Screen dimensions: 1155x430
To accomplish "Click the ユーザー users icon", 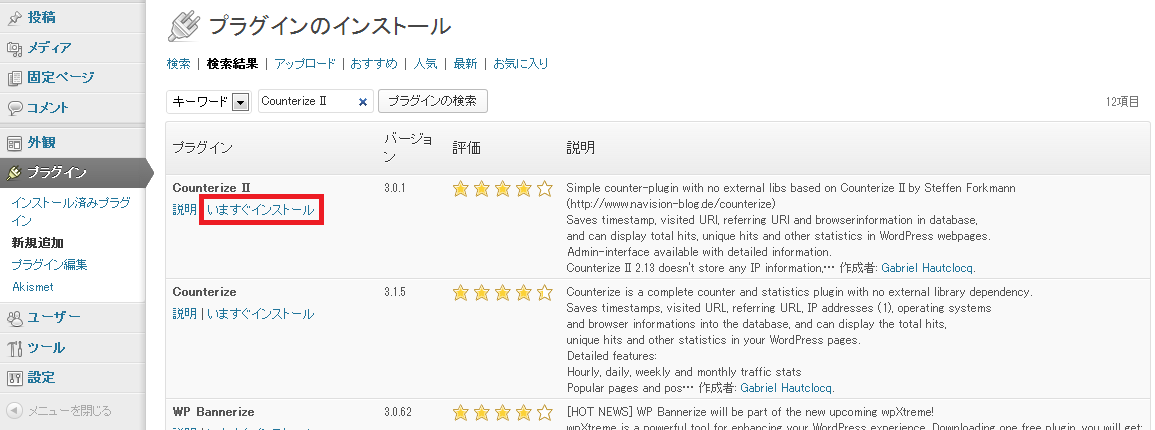I will click(14, 317).
